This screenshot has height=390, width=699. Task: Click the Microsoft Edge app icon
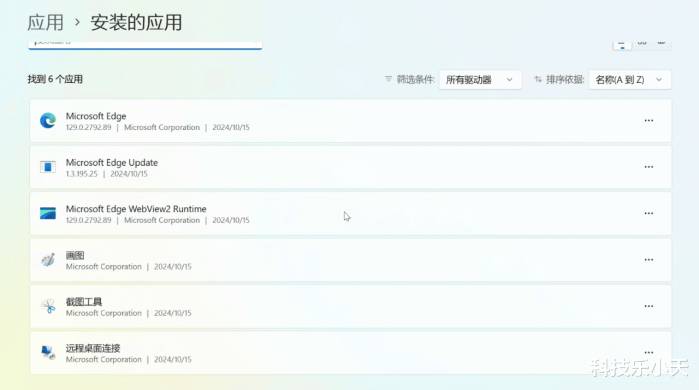(x=48, y=120)
